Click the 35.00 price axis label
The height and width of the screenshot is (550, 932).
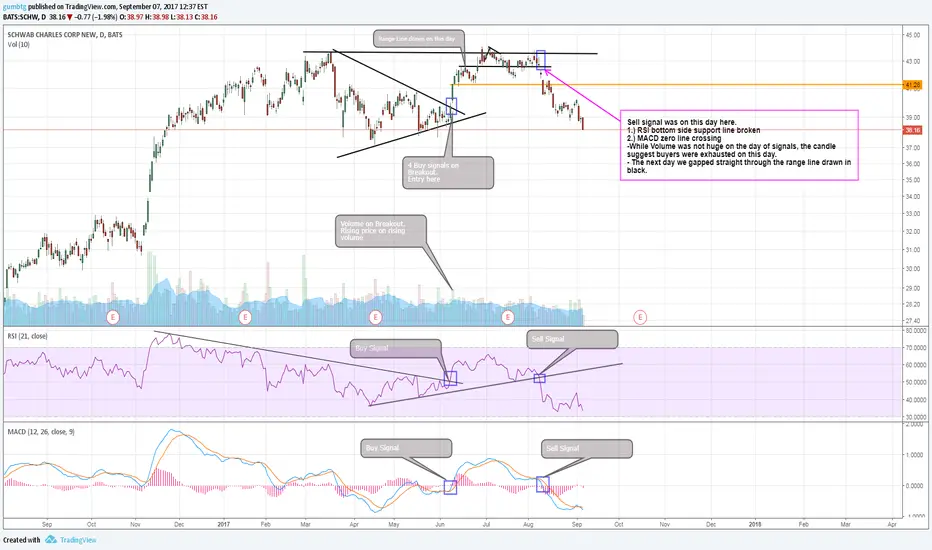click(x=912, y=180)
